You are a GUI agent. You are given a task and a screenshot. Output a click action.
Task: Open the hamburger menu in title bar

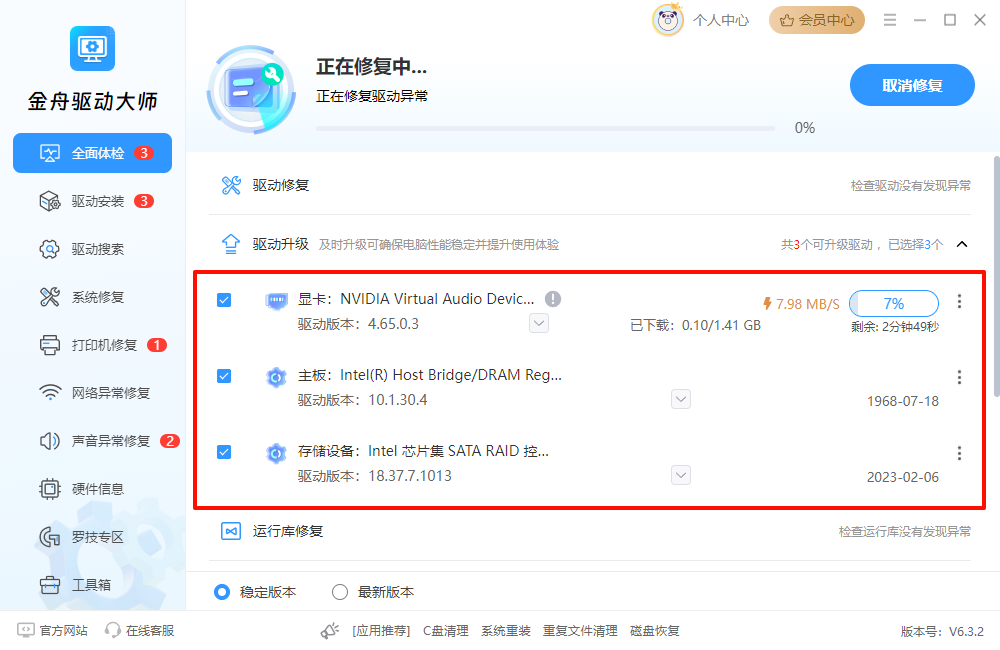tap(889, 20)
